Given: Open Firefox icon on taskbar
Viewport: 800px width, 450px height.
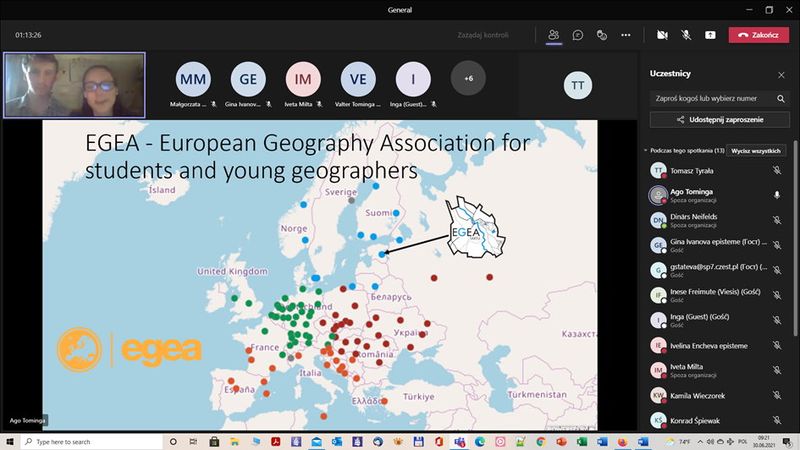Looking at the screenshot, I should click(622, 441).
